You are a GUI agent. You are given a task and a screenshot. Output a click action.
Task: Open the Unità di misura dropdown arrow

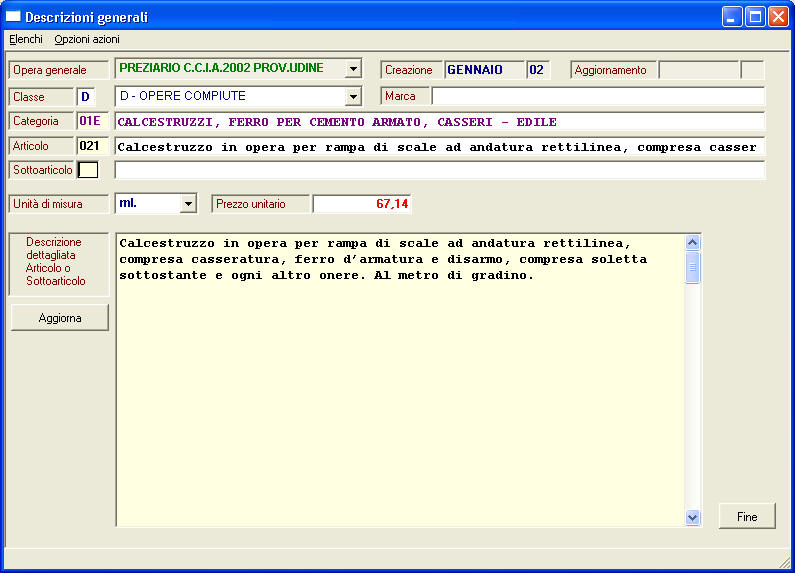(x=188, y=204)
